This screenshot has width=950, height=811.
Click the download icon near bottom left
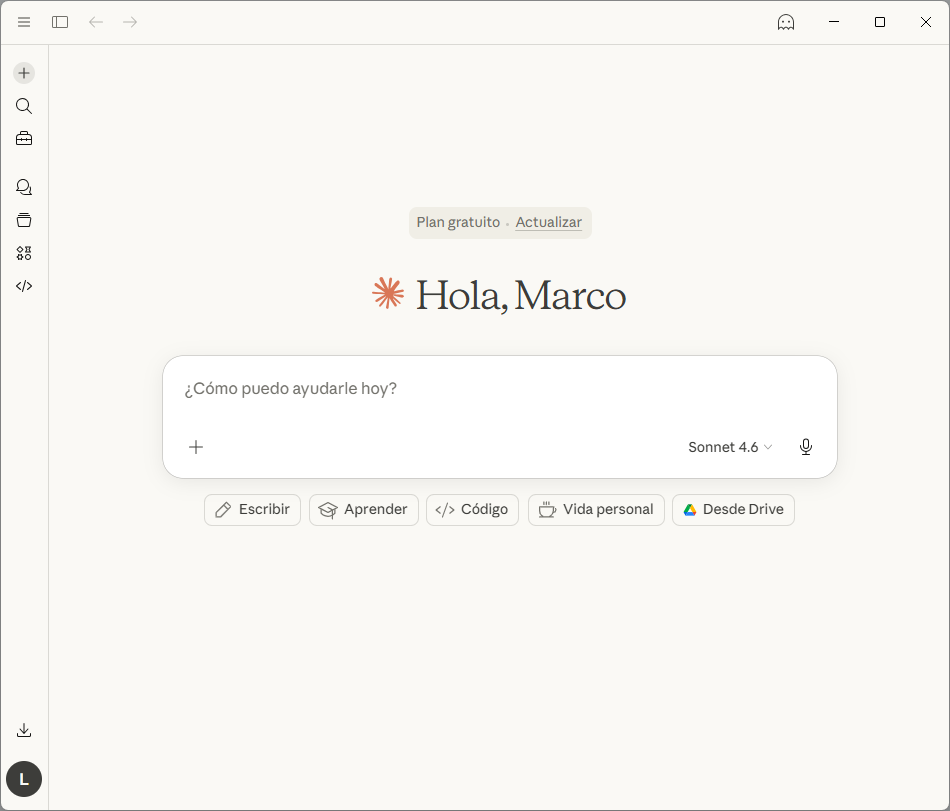(x=24, y=731)
